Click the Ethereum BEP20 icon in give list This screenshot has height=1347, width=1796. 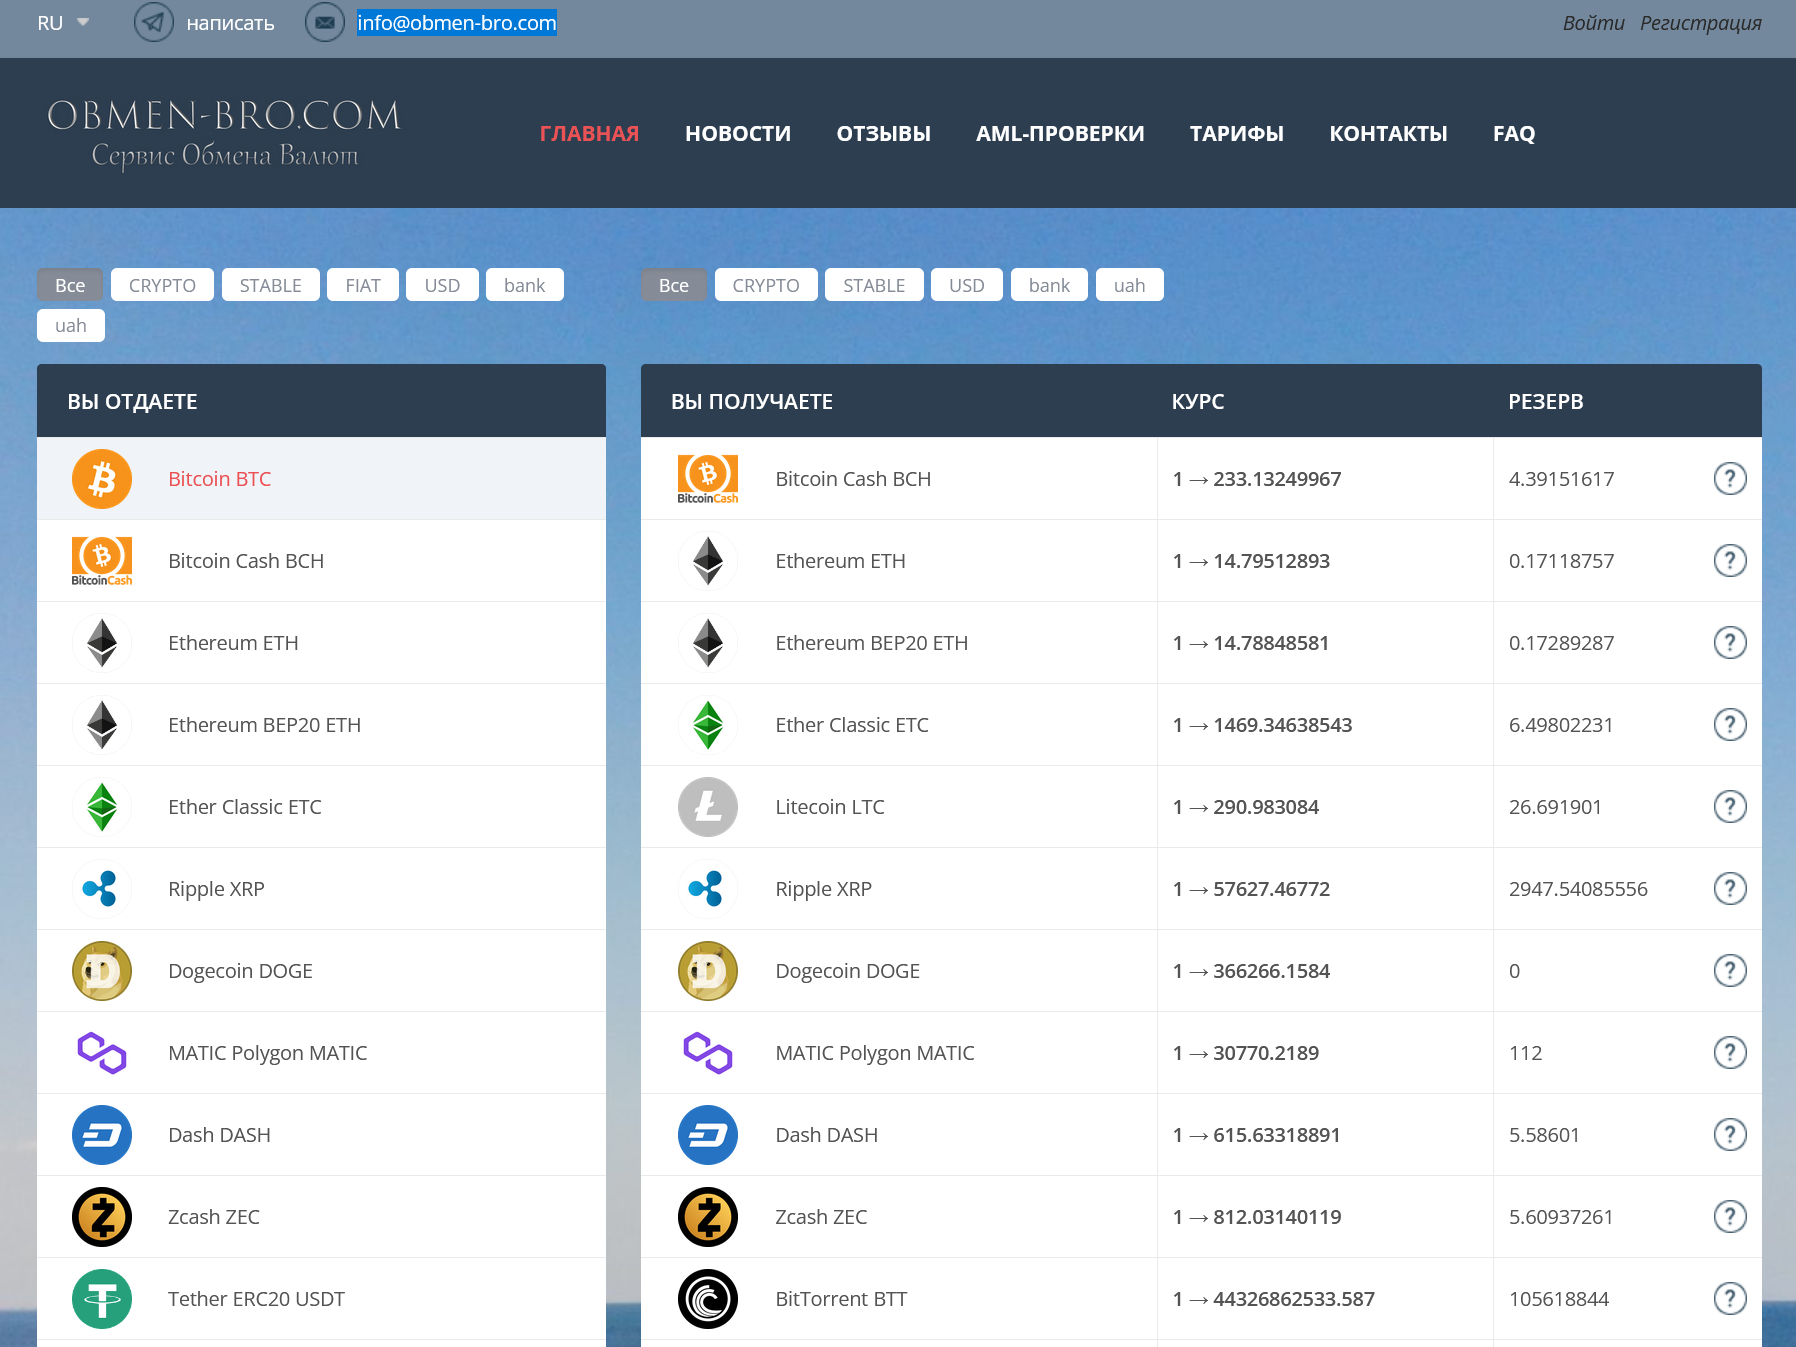click(102, 725)
